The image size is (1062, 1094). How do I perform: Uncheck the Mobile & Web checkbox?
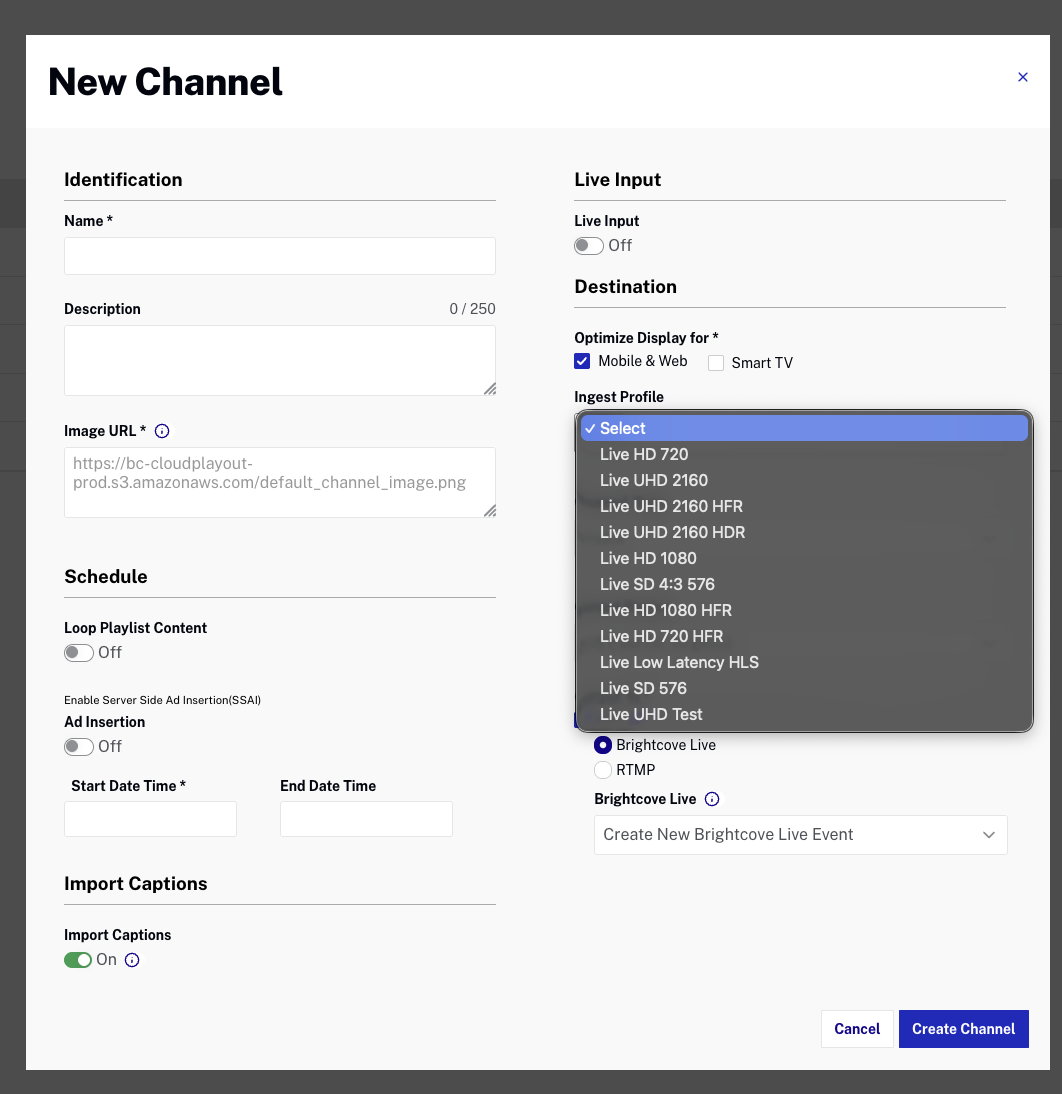pyautogui.click(x=582, y=361)
